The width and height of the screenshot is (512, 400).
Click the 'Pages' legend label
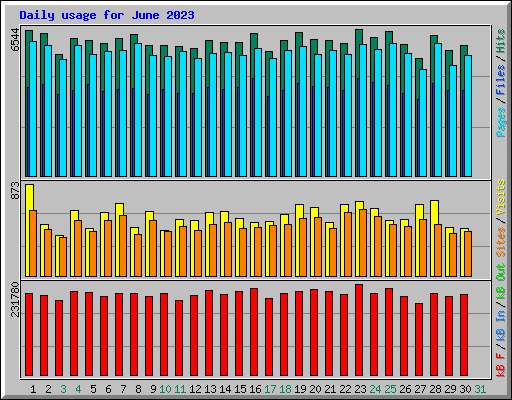coord(501,122)
